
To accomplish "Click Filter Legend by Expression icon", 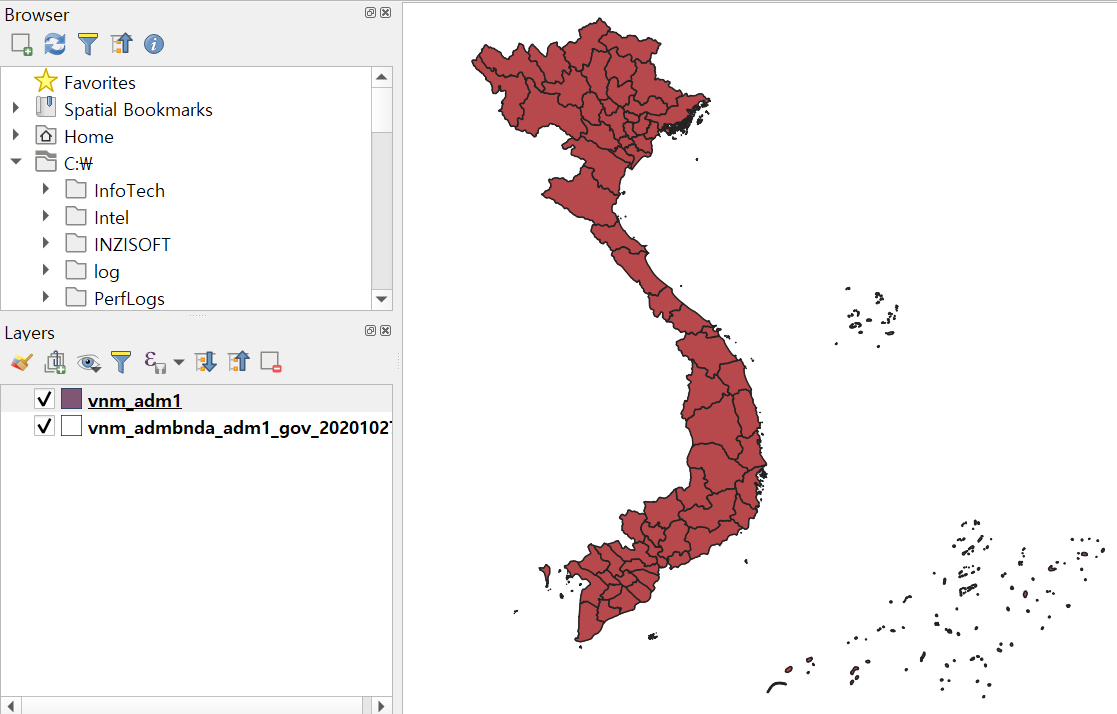I will point(155,362).
